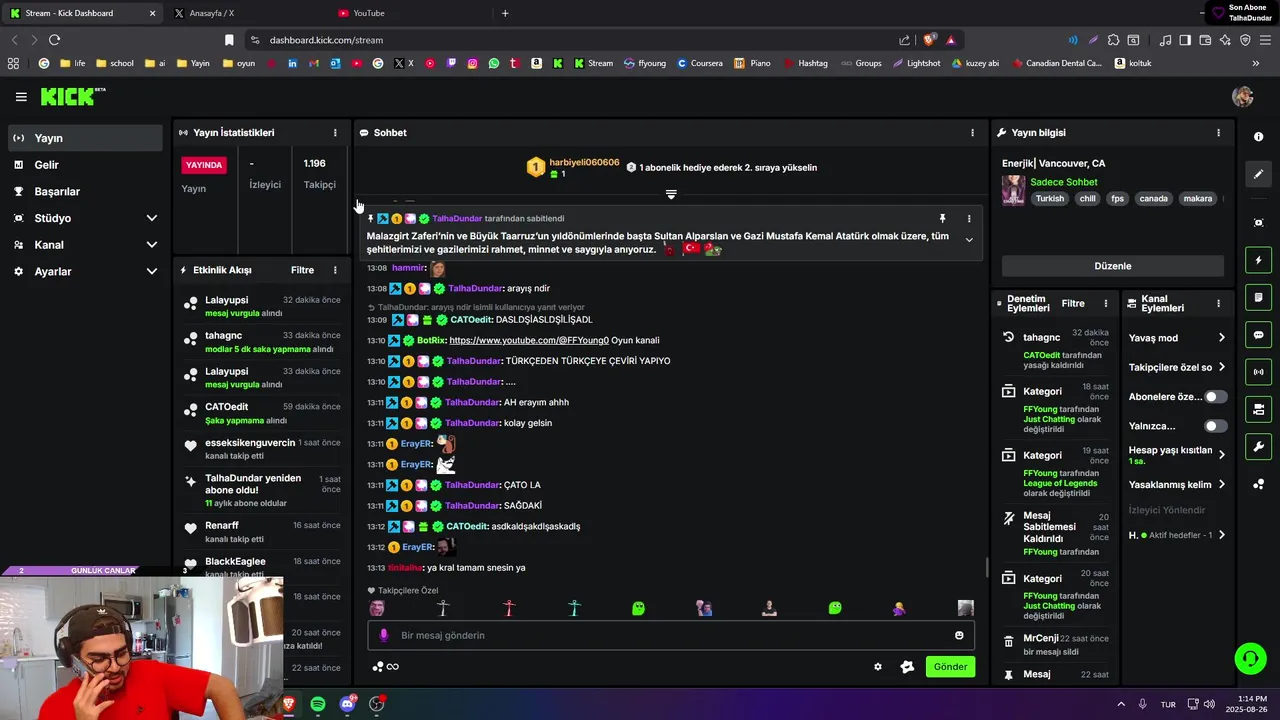
Task: Open Sohbet panel three-dot menu
Action: 972,132
